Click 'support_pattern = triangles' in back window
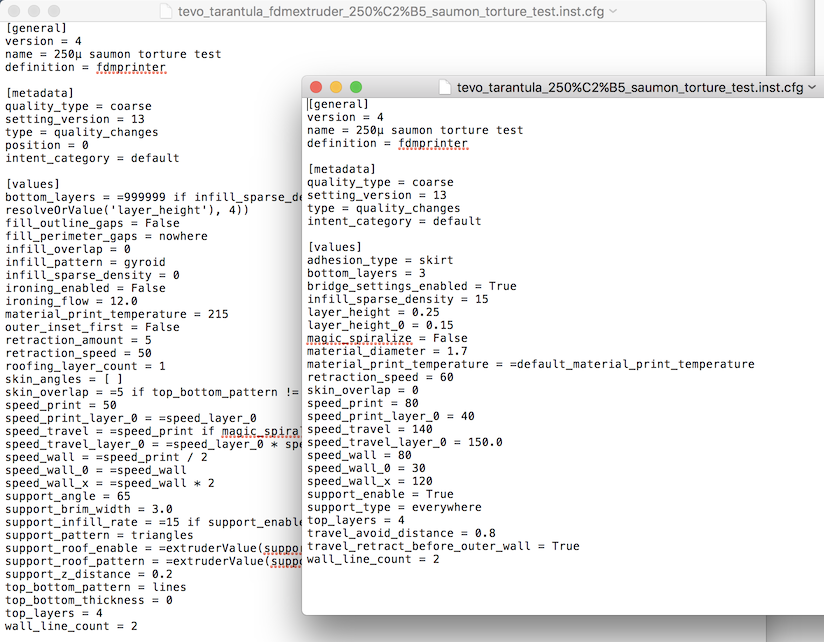Viewport: 824px width, 642px height. [99, 535]
